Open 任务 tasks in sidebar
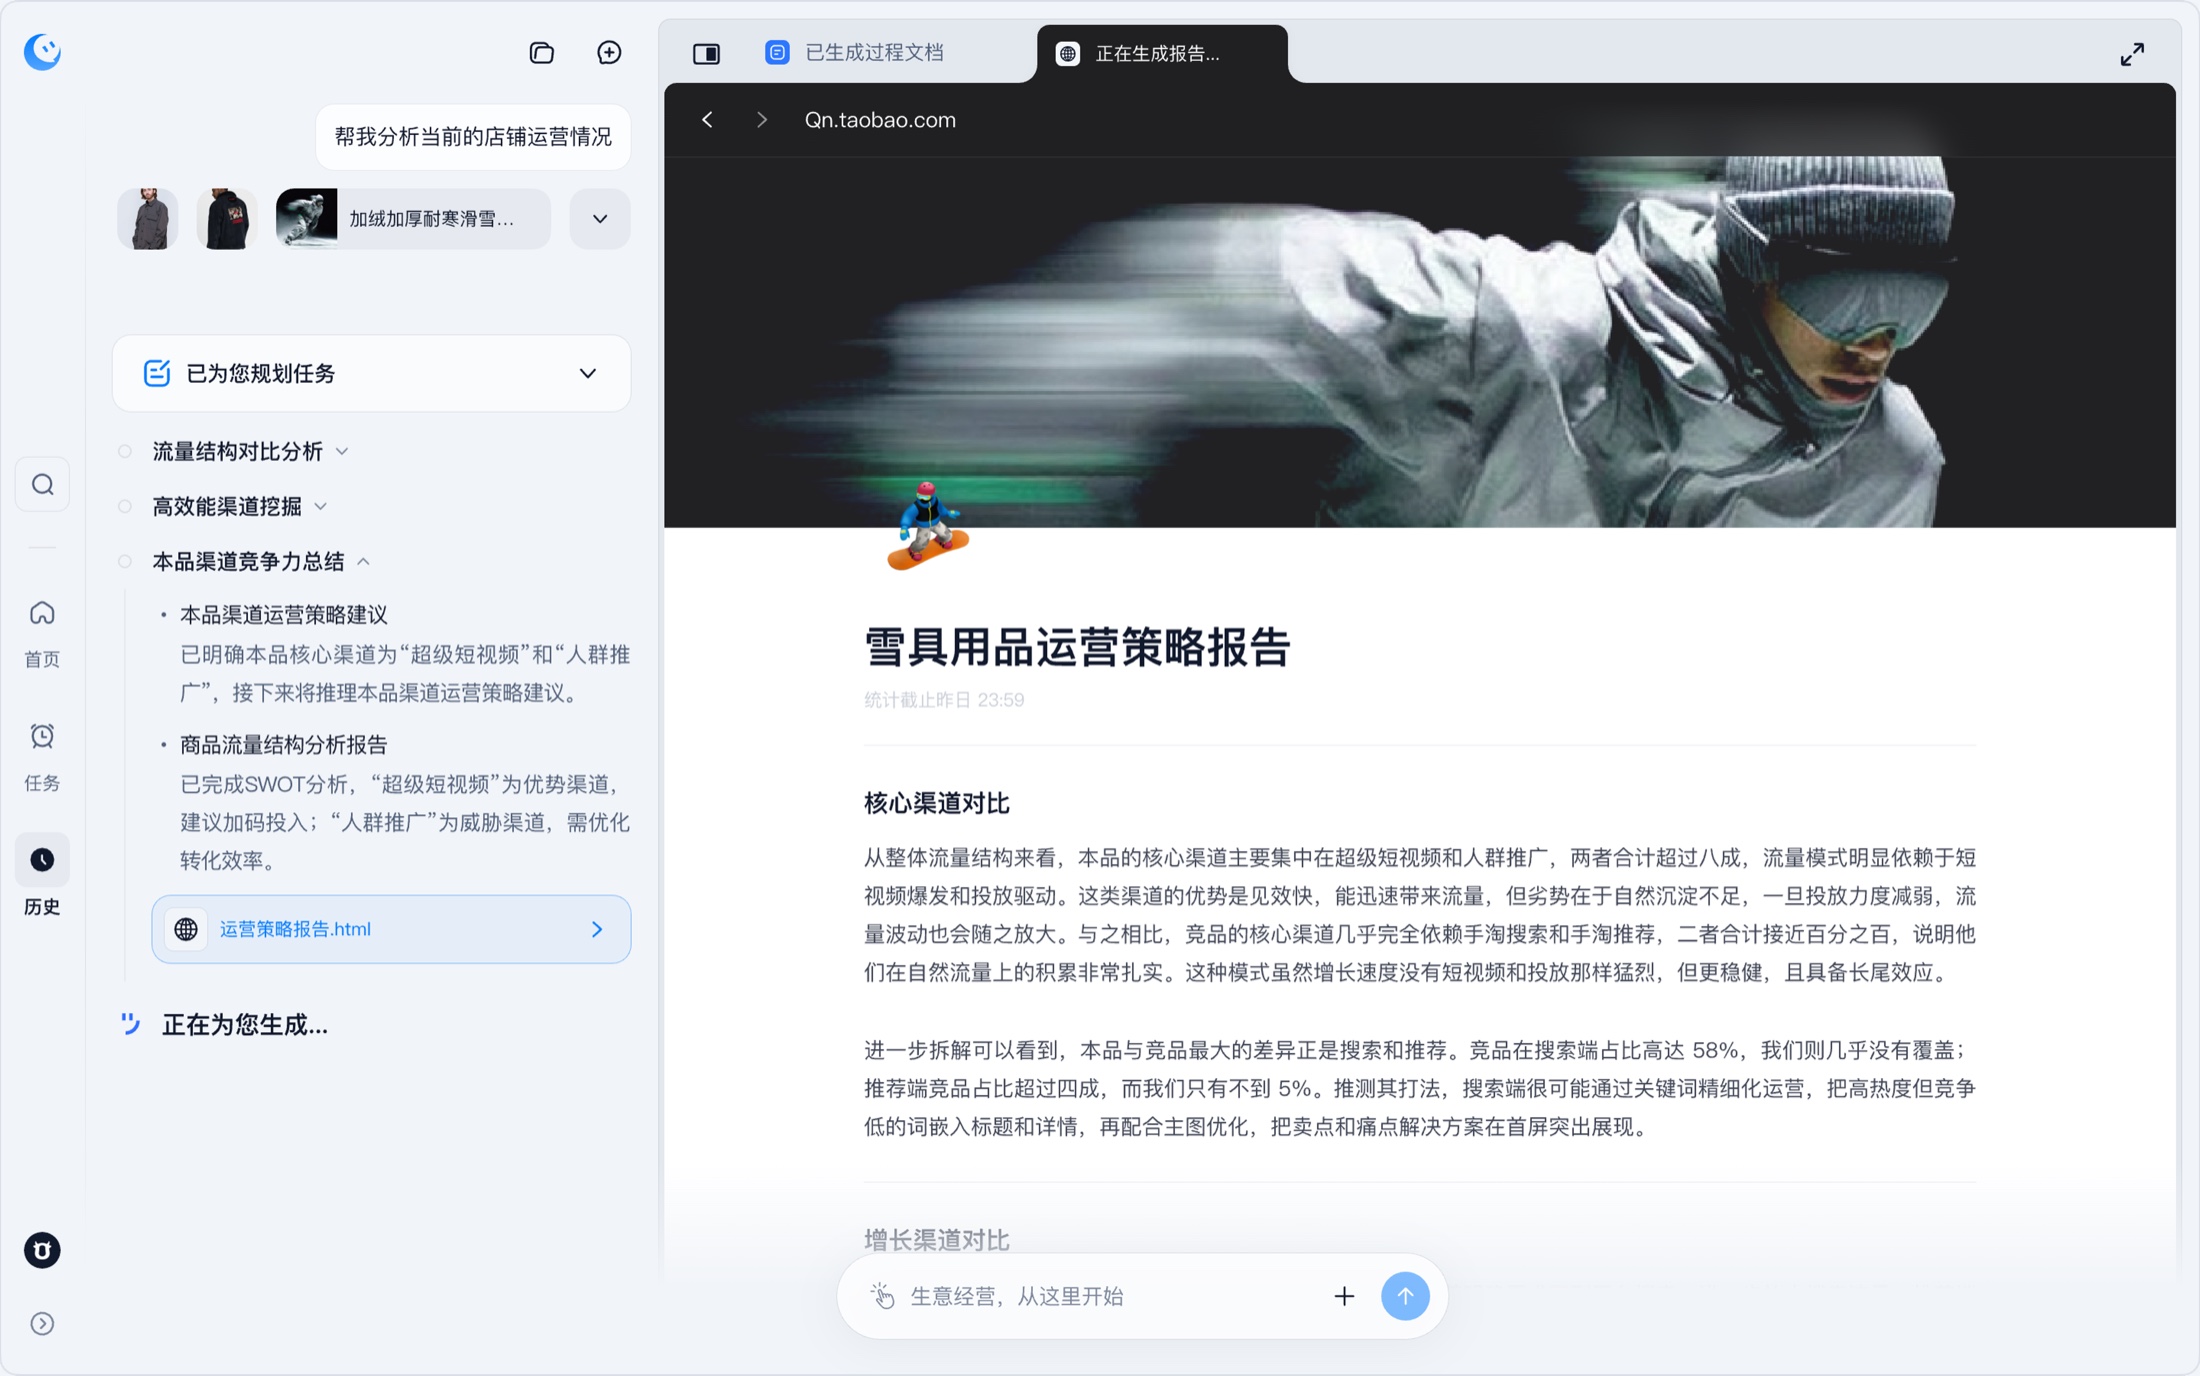The height and width of the screenshot is (1376, 2200). pyautogui.click(x=42, y=757)
